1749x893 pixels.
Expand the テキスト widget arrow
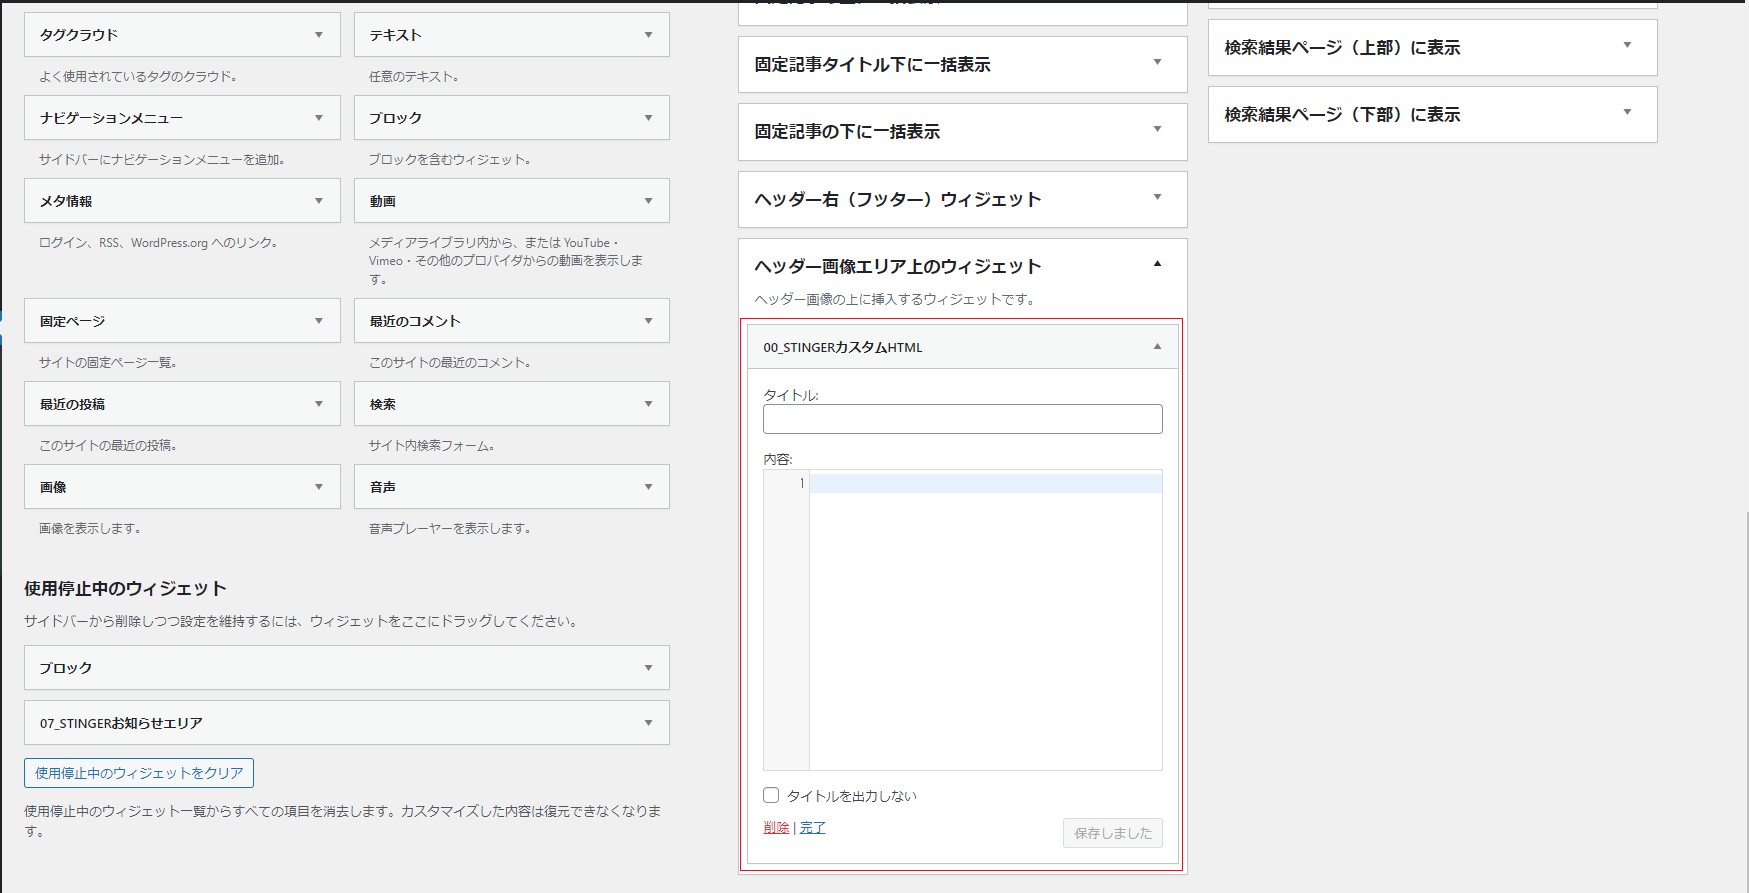tap(648, 35)
